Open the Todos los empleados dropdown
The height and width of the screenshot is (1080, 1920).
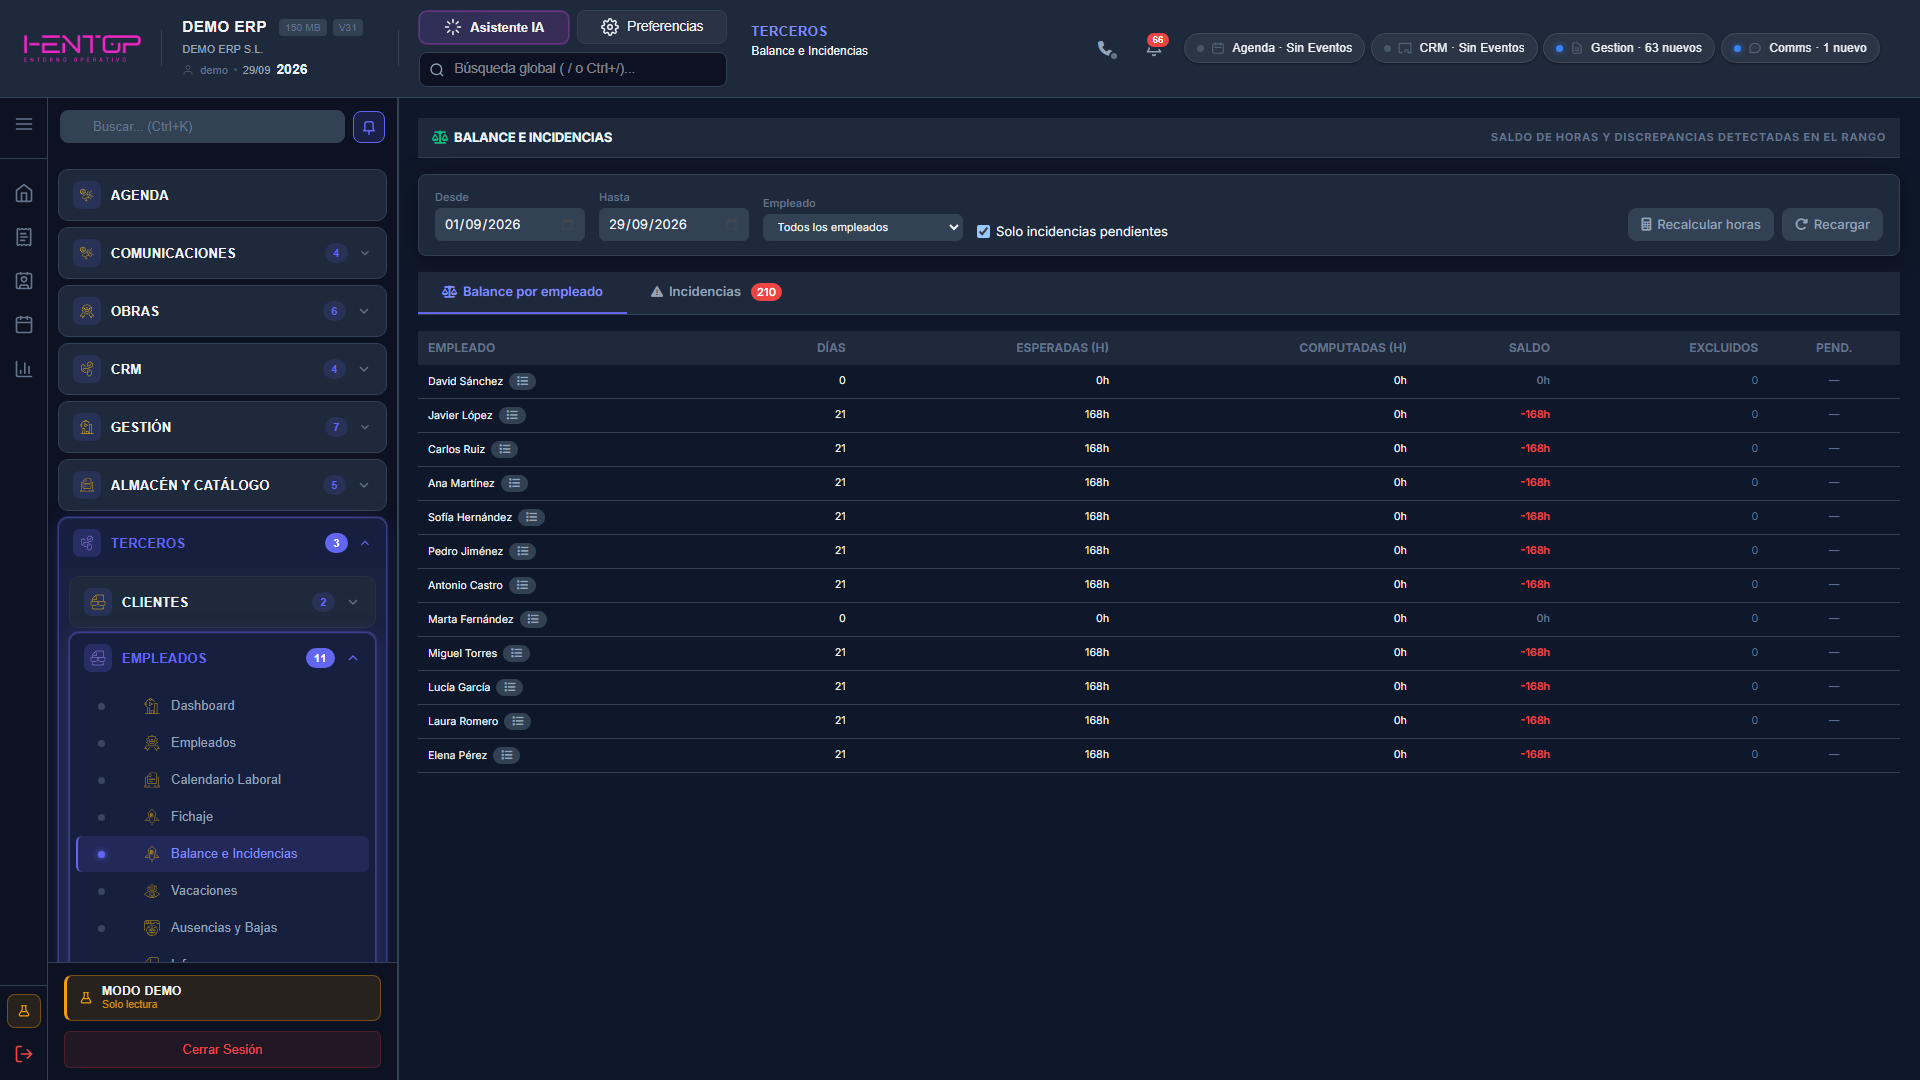pyautogui.click(x=863, y=227)
